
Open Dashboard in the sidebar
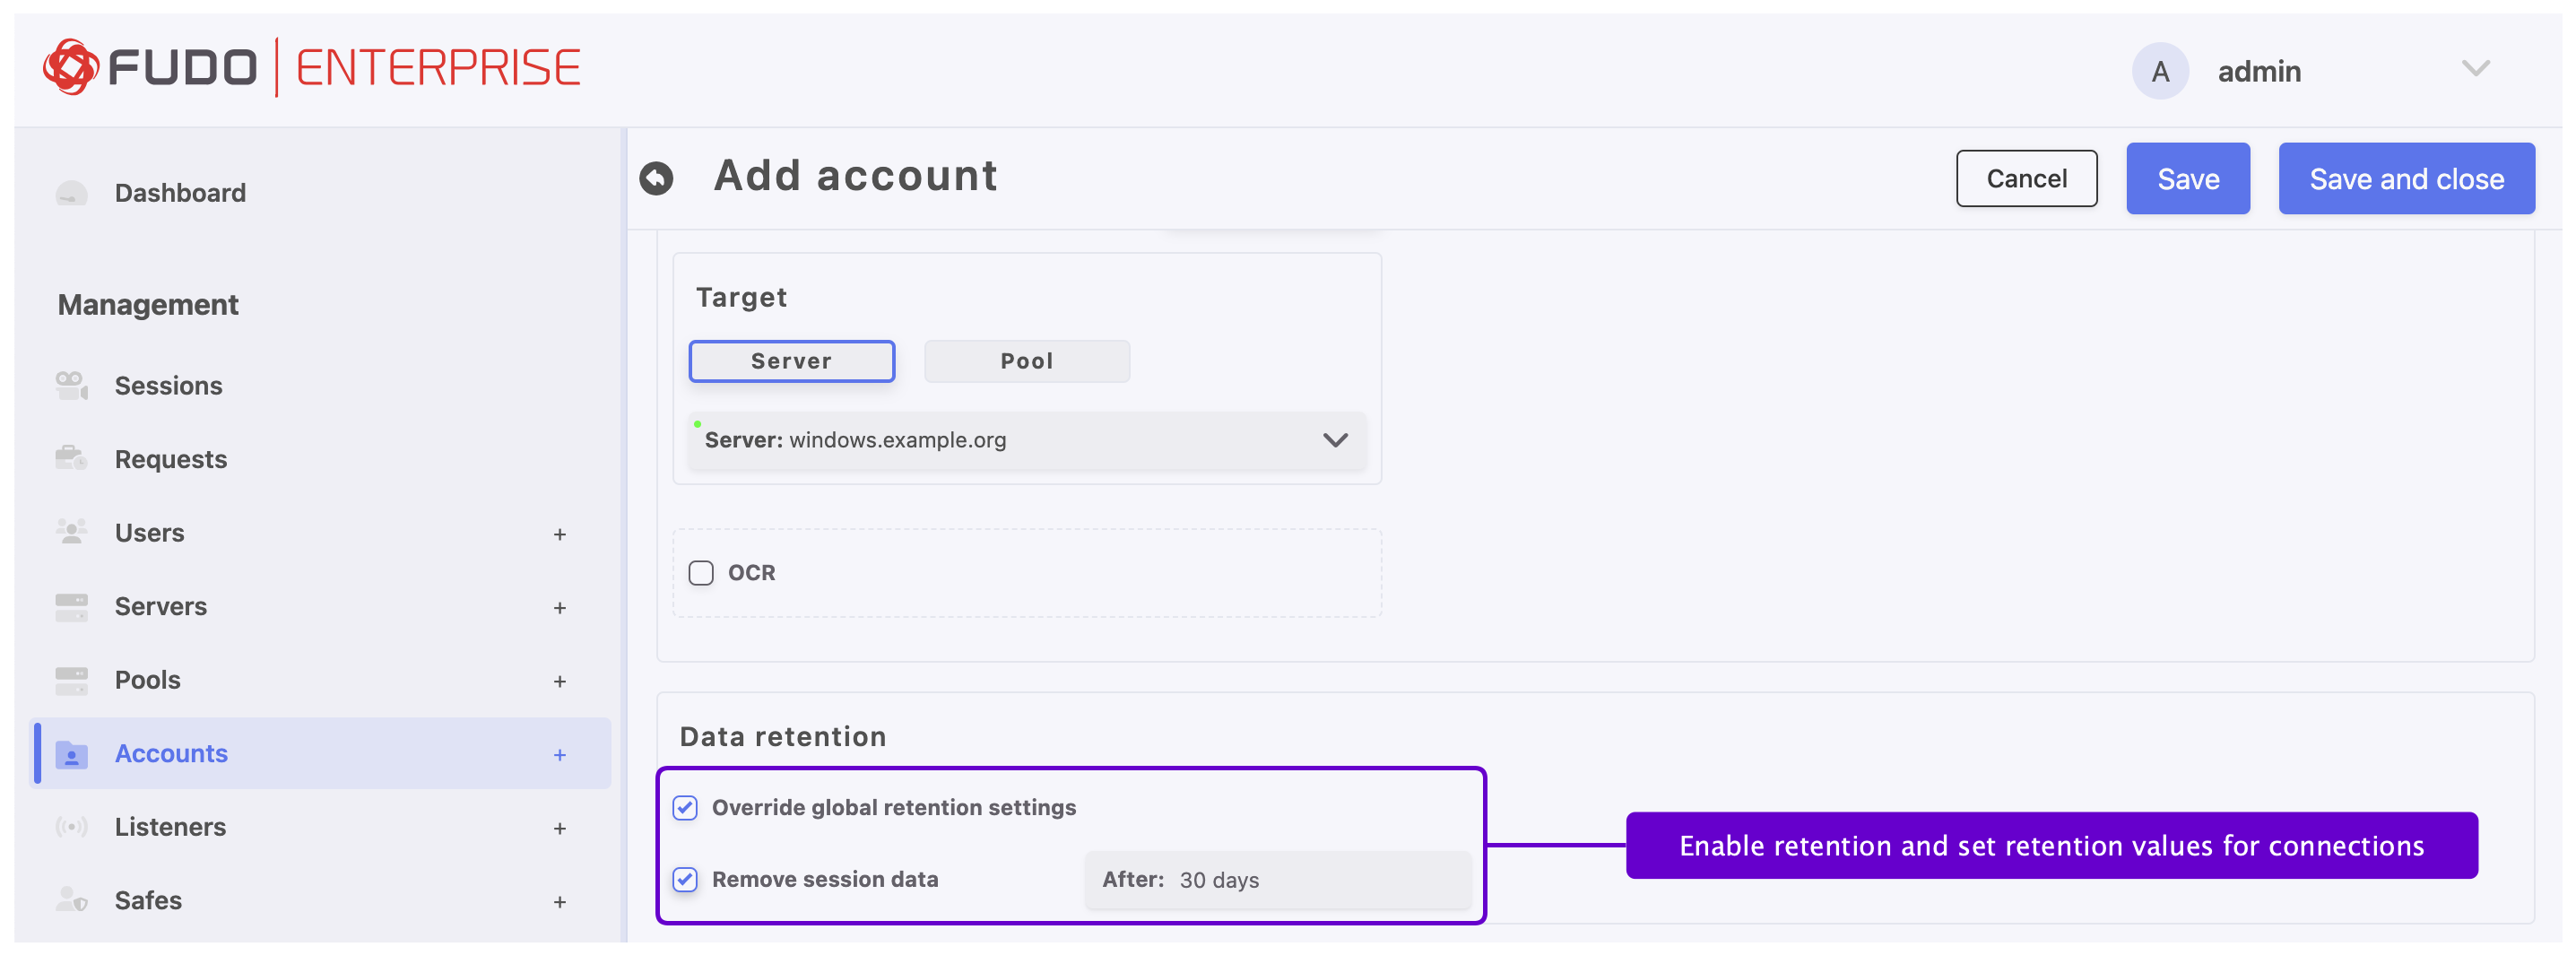coord(180,193)
